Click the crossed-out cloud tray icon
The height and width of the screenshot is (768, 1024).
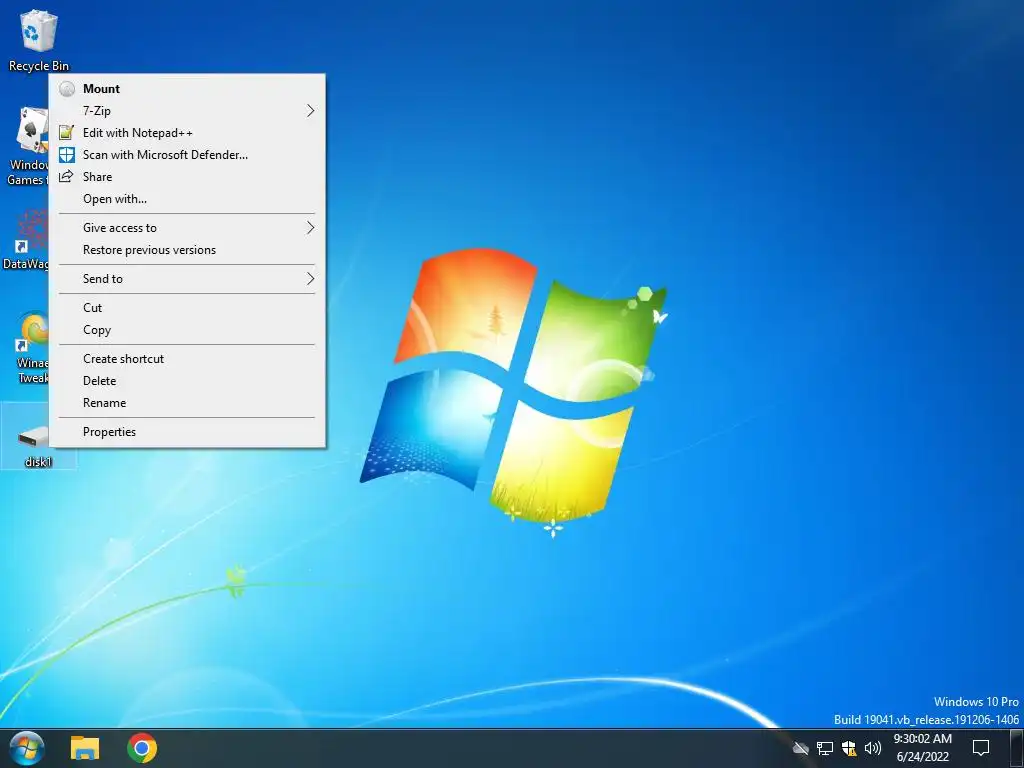click(801, 748)
